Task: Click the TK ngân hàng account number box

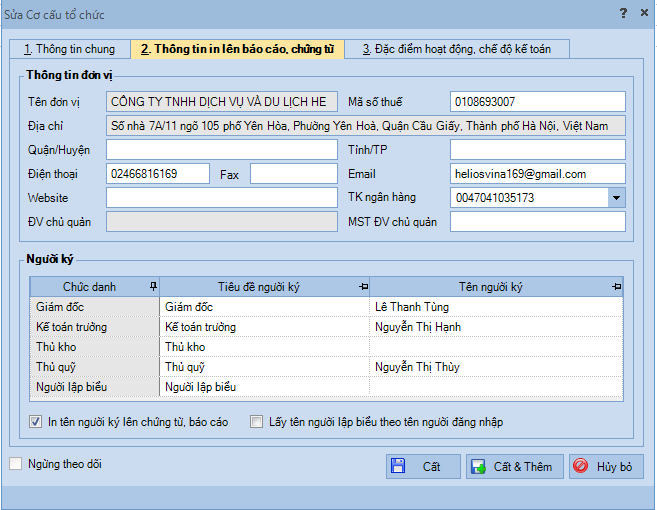Action: point(529,198)
